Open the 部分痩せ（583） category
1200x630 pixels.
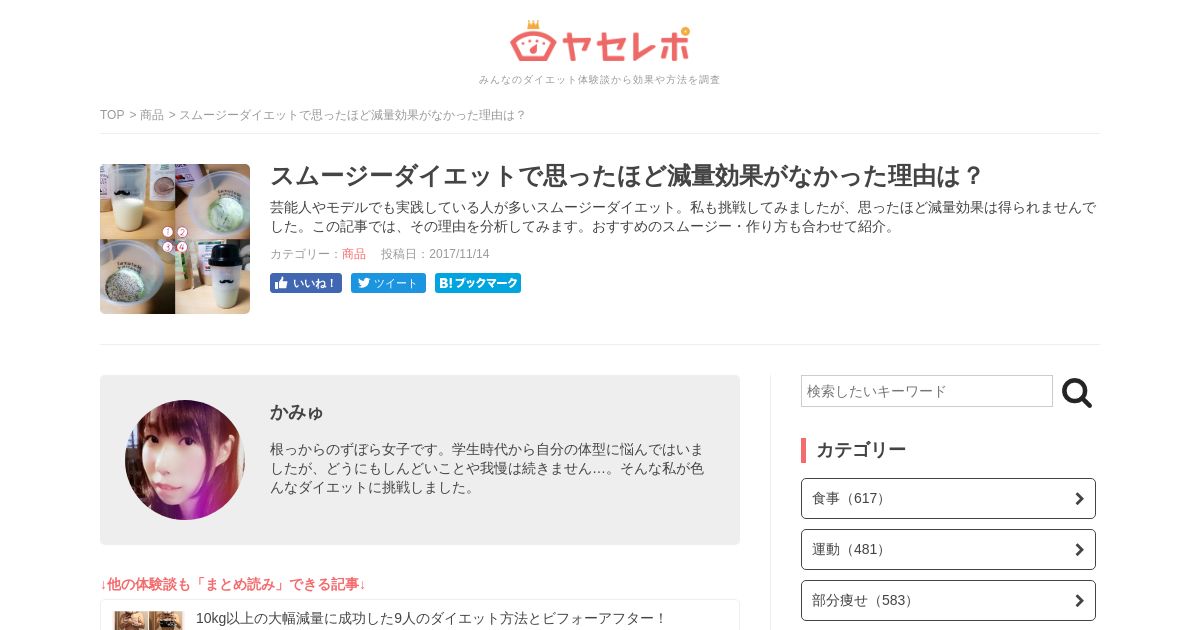948,600
